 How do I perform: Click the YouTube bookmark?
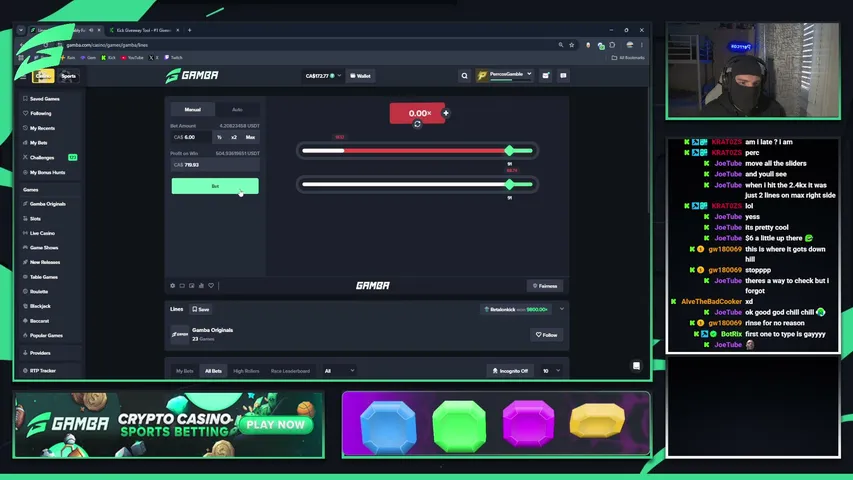click(132, 58)
